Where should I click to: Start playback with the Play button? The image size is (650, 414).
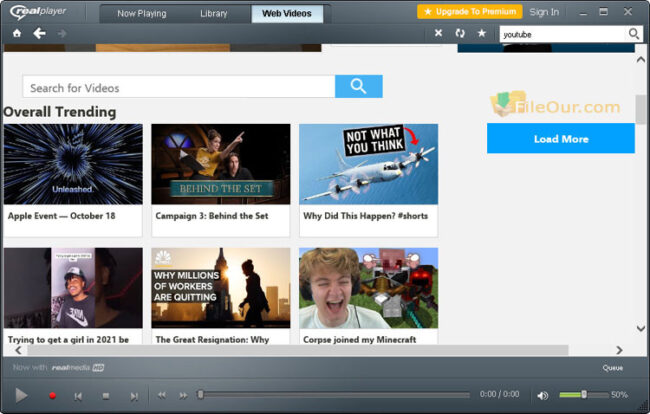(x=21, y=395)
